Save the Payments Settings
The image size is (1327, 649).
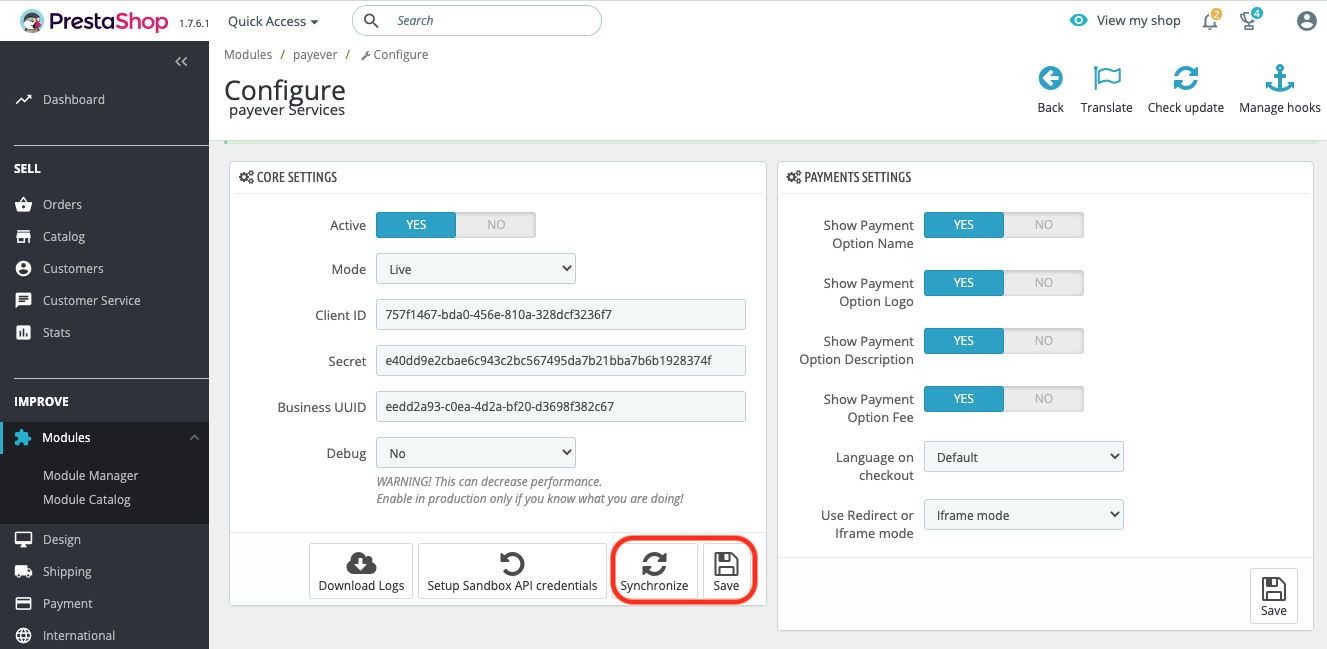coord(1274,596)
